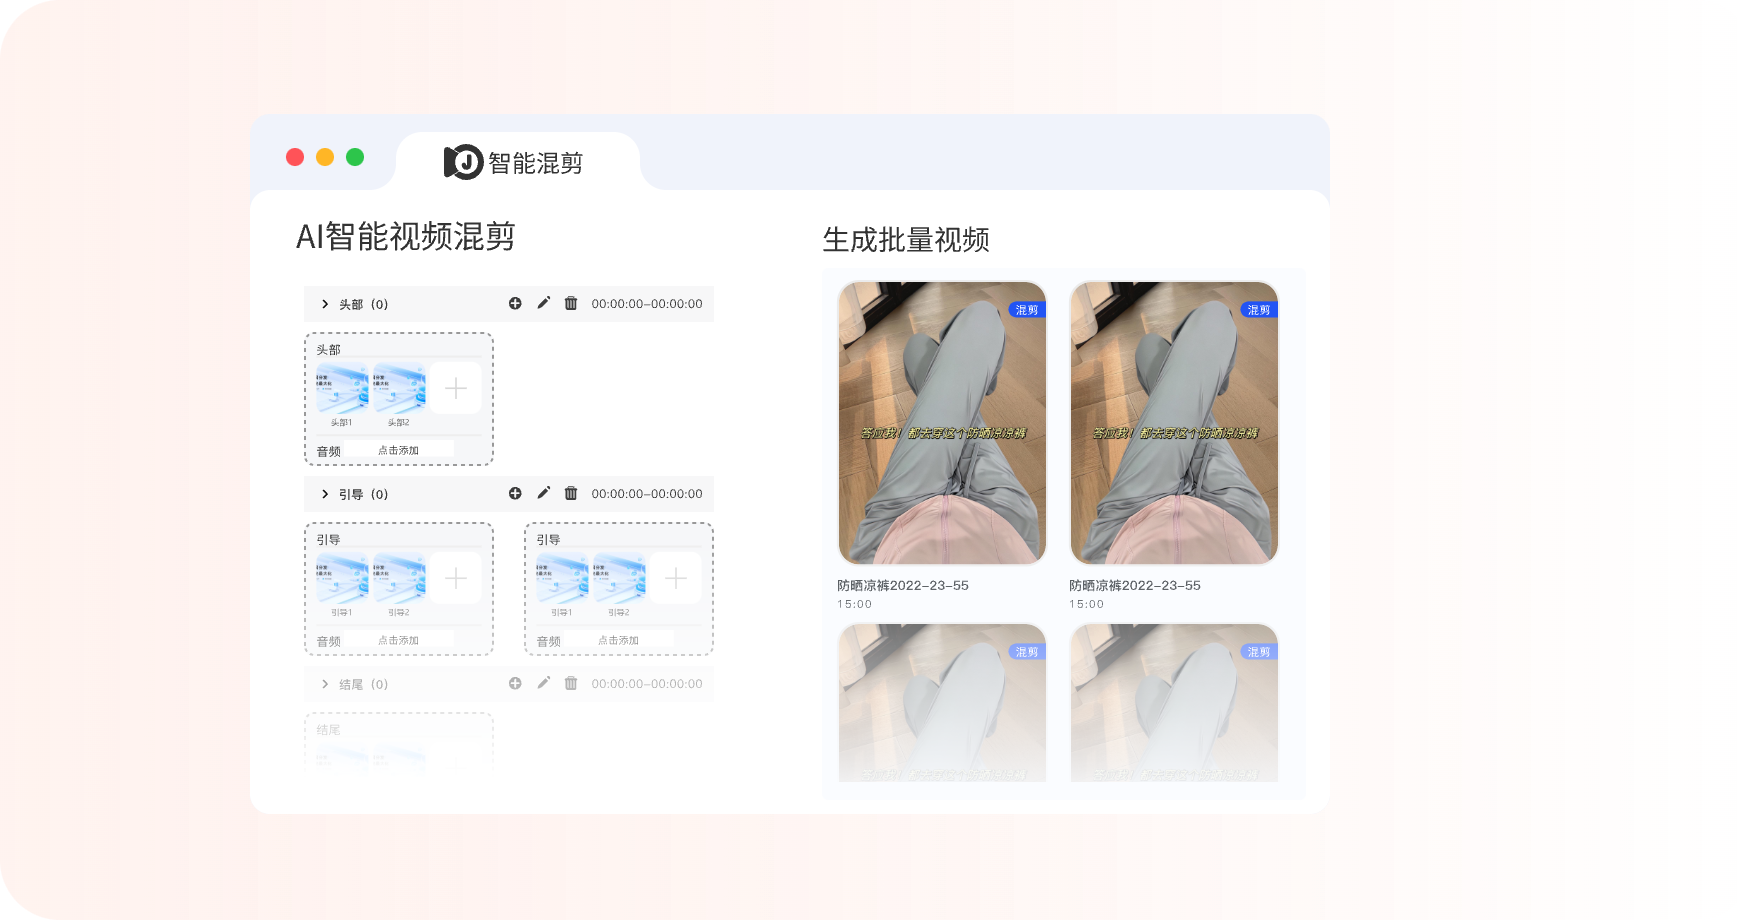This screenshot has width=1756, height=920.
Task: Click the trash icon in 结尾 row
Action: [x=571, y=683]
